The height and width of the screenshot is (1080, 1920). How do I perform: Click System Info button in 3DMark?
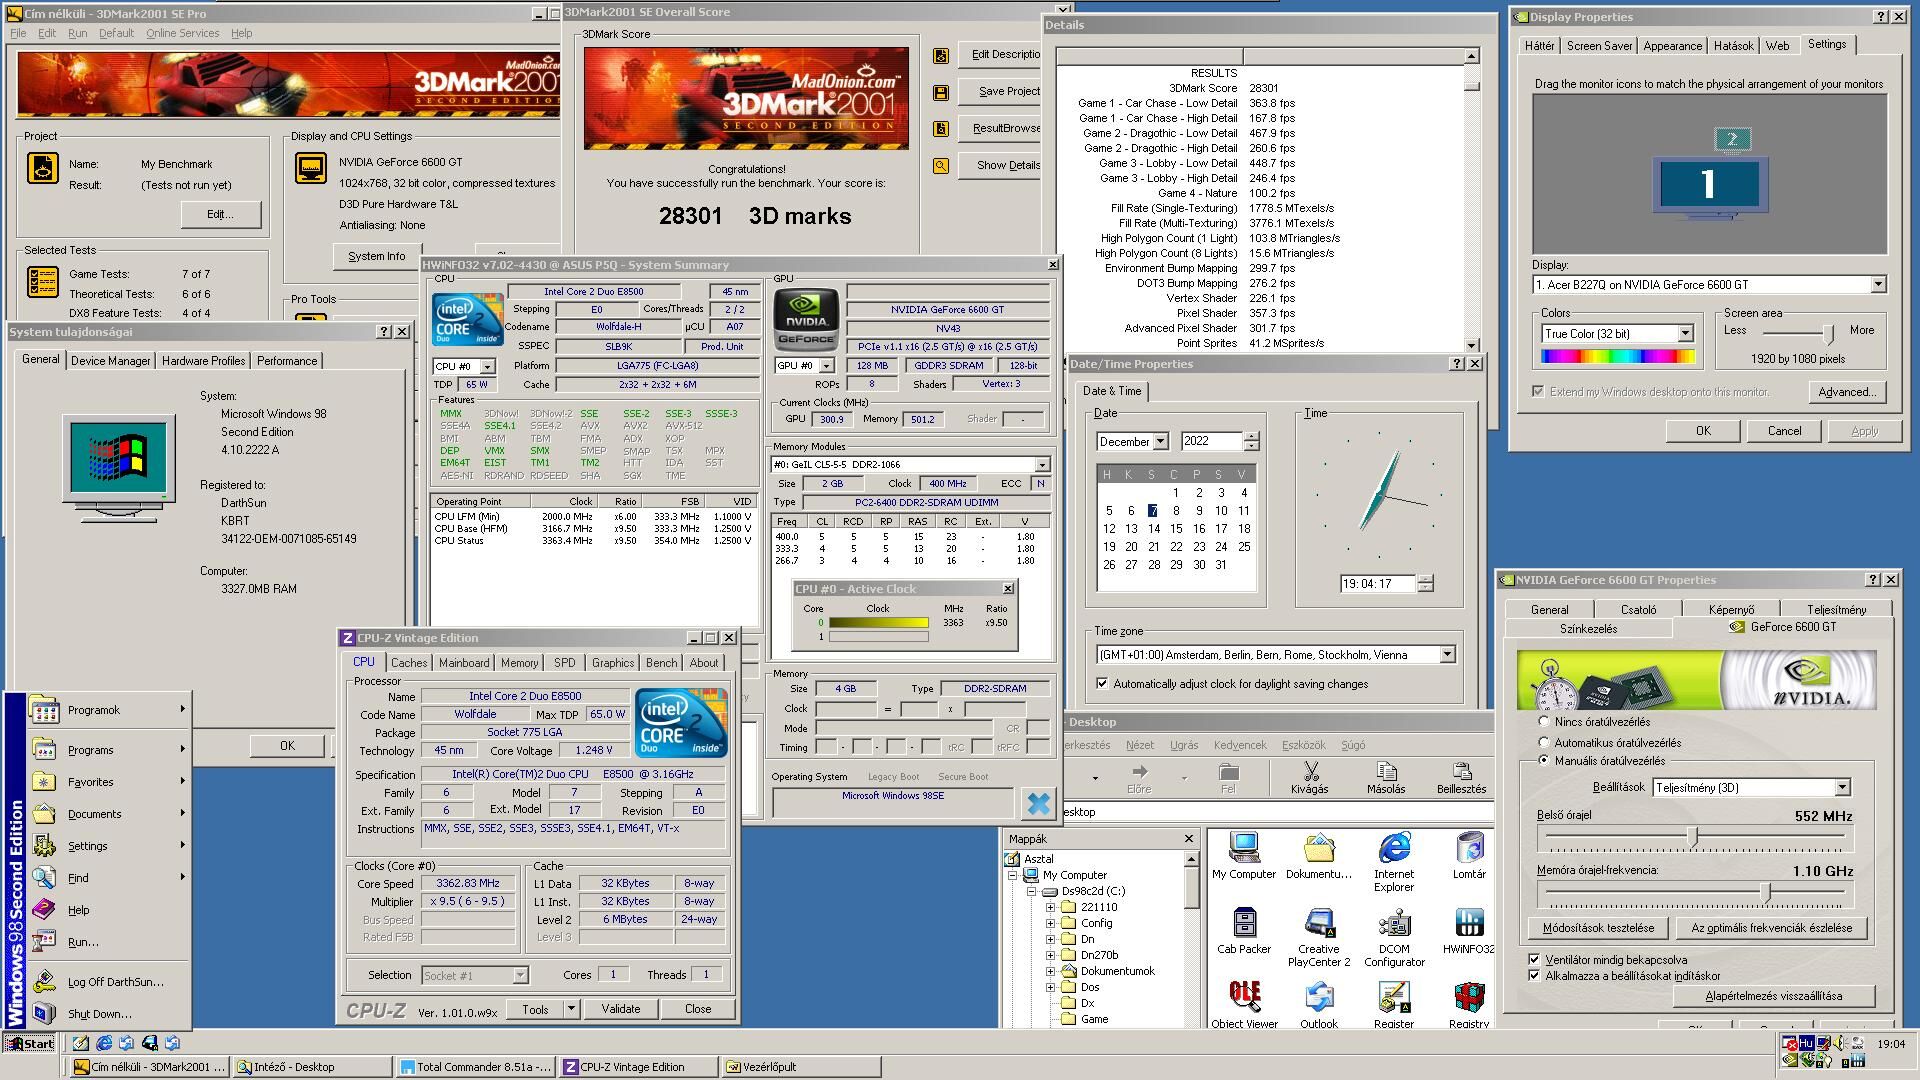click(377, 257)
